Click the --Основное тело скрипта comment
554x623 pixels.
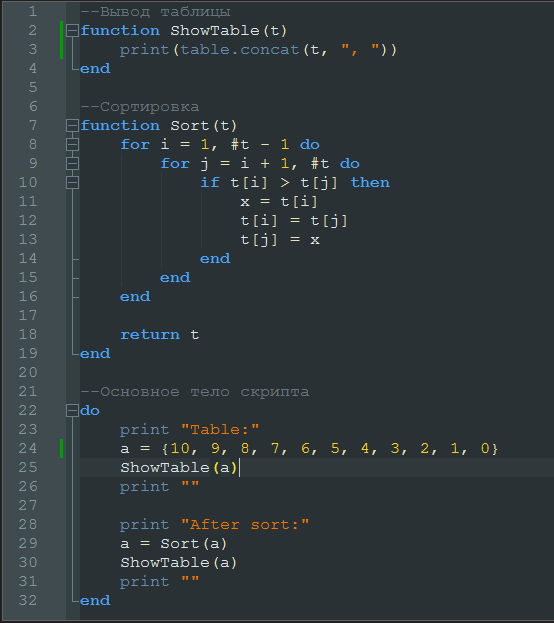coord(195,392)
